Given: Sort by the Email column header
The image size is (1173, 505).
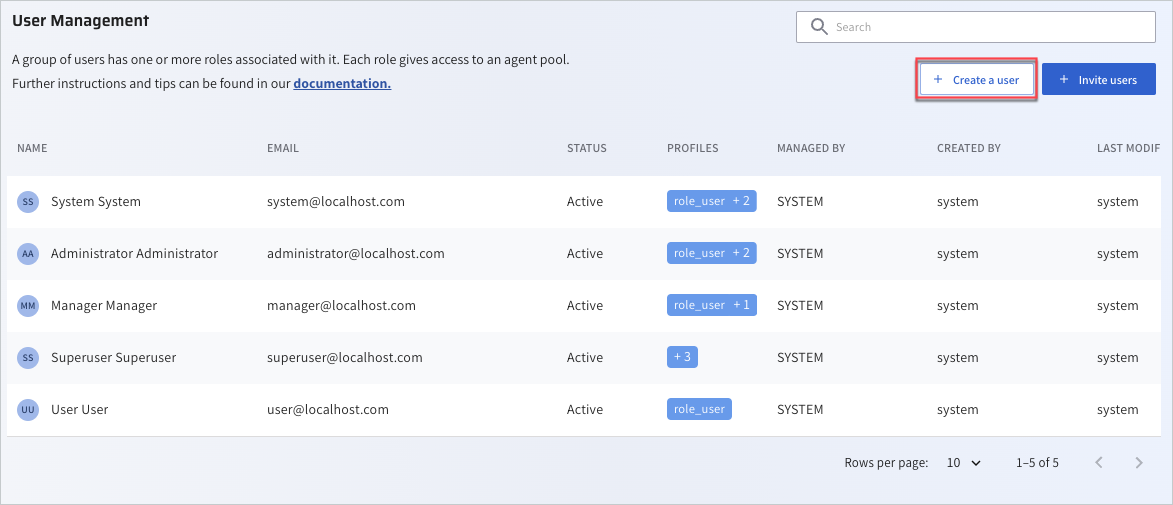Looking at the screenshot, I should (x=283, y=148).
